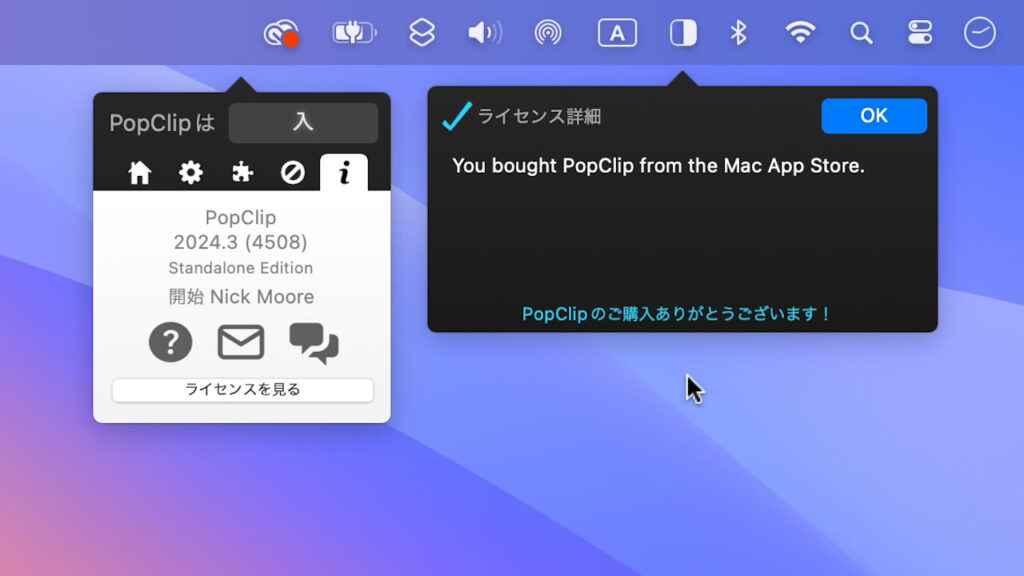Click the battery status icon
This screenshot has width=1024, height=576.
(352, 32)
